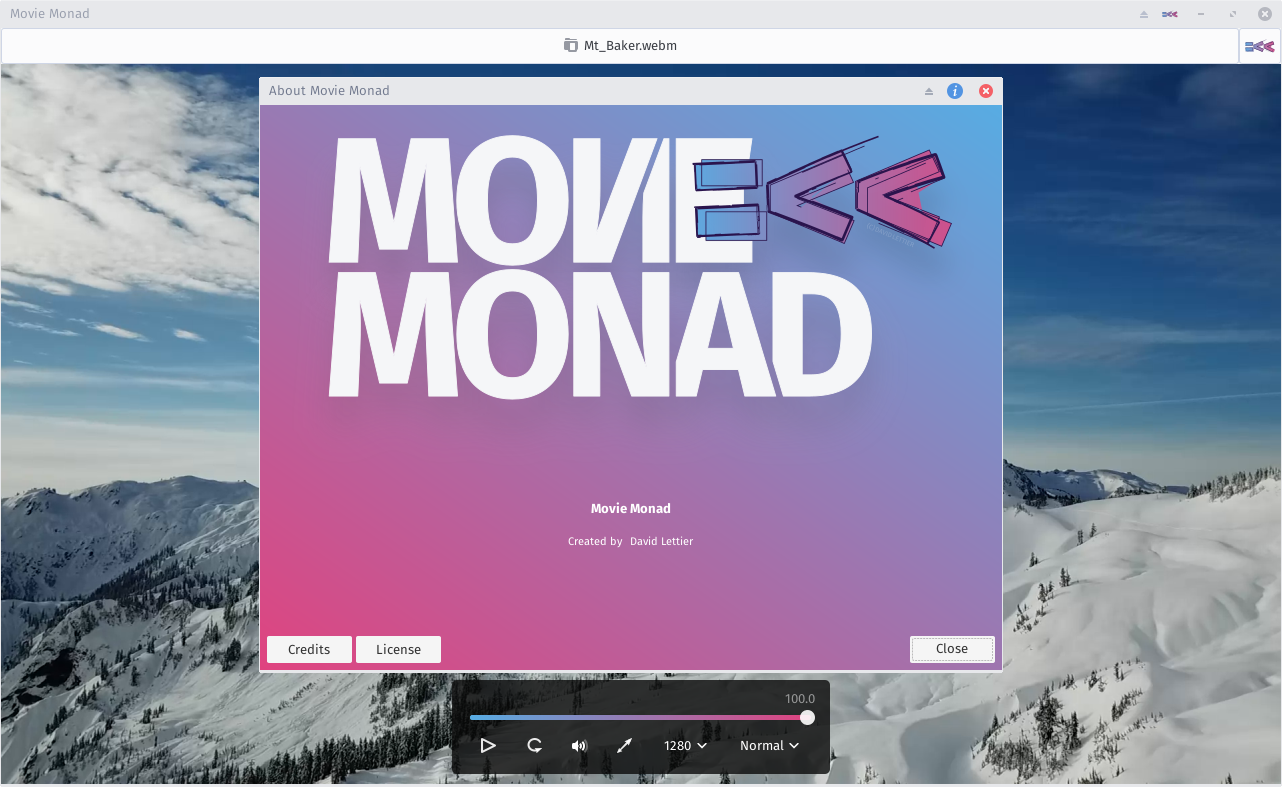This screenshot has width=1282, height=787.
Task: Click the 'Movie Monad' main window title text
Action: coord(50,14)
